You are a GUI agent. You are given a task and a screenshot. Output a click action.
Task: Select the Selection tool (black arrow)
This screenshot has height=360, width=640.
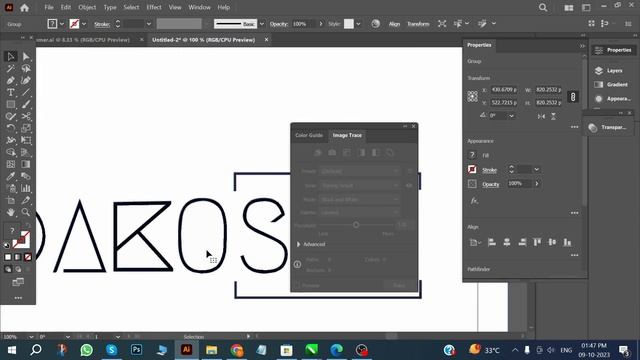click(x=11, y=56)
